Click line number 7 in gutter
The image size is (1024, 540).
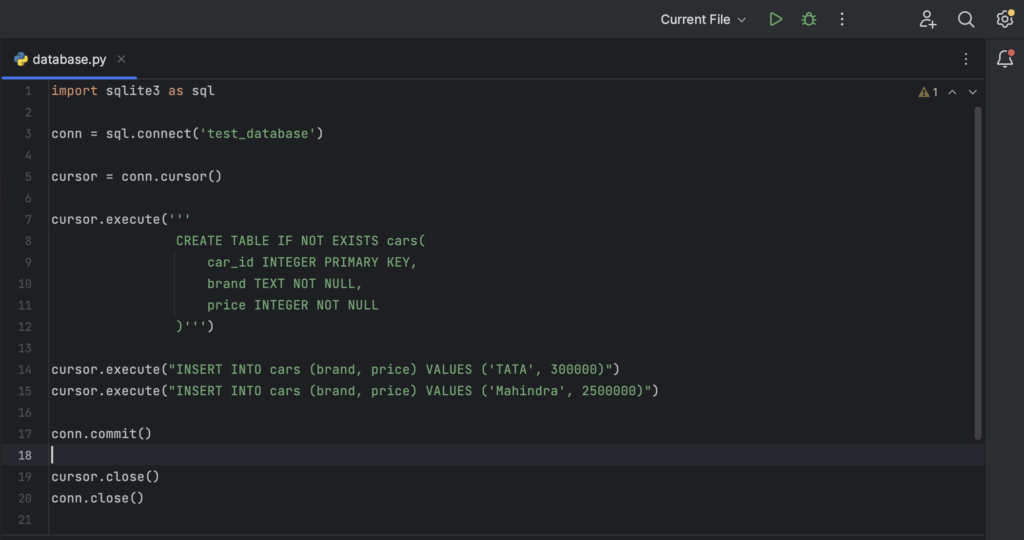coord(28,219)
